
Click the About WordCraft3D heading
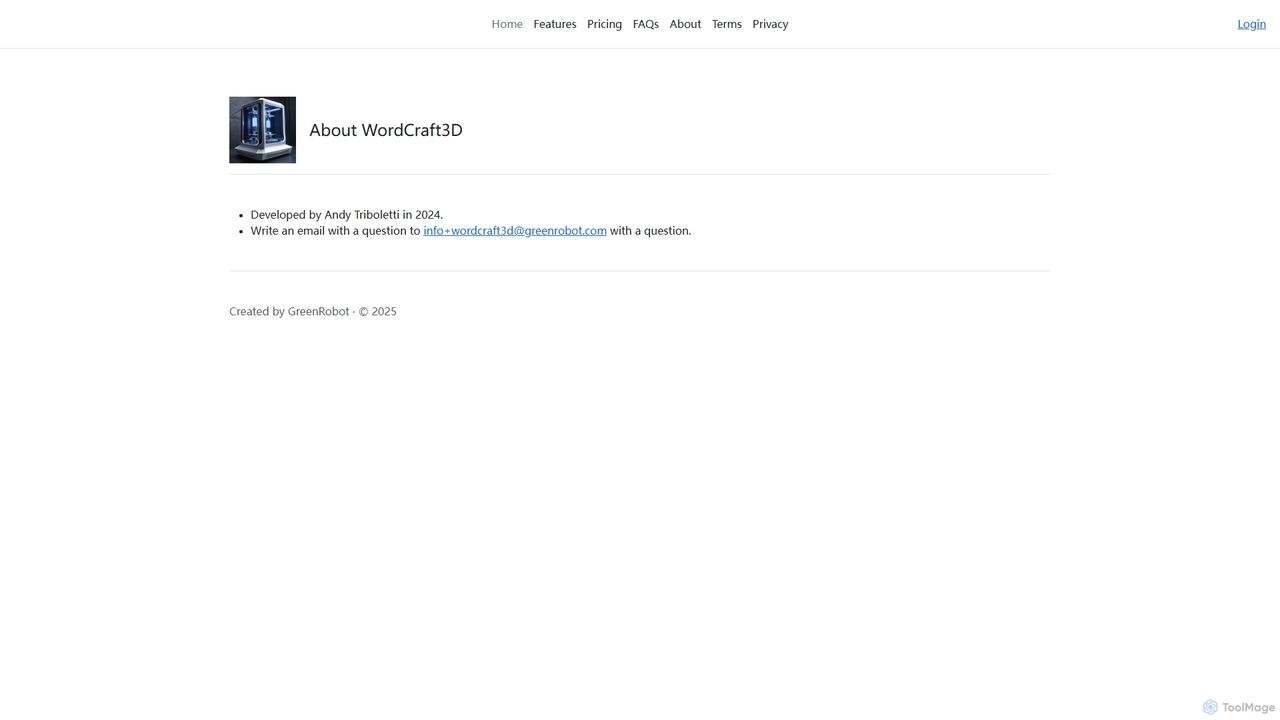pyautogui.click(x=386, y=130)
